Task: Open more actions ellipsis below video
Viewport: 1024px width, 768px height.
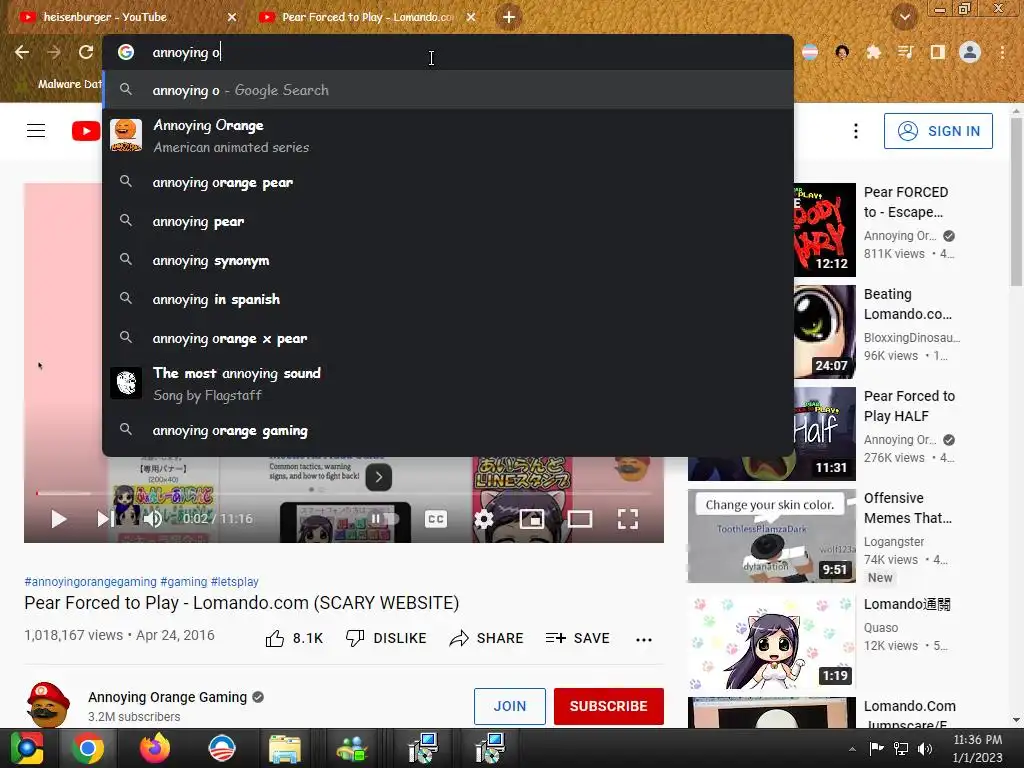Action: coord(644,640)
